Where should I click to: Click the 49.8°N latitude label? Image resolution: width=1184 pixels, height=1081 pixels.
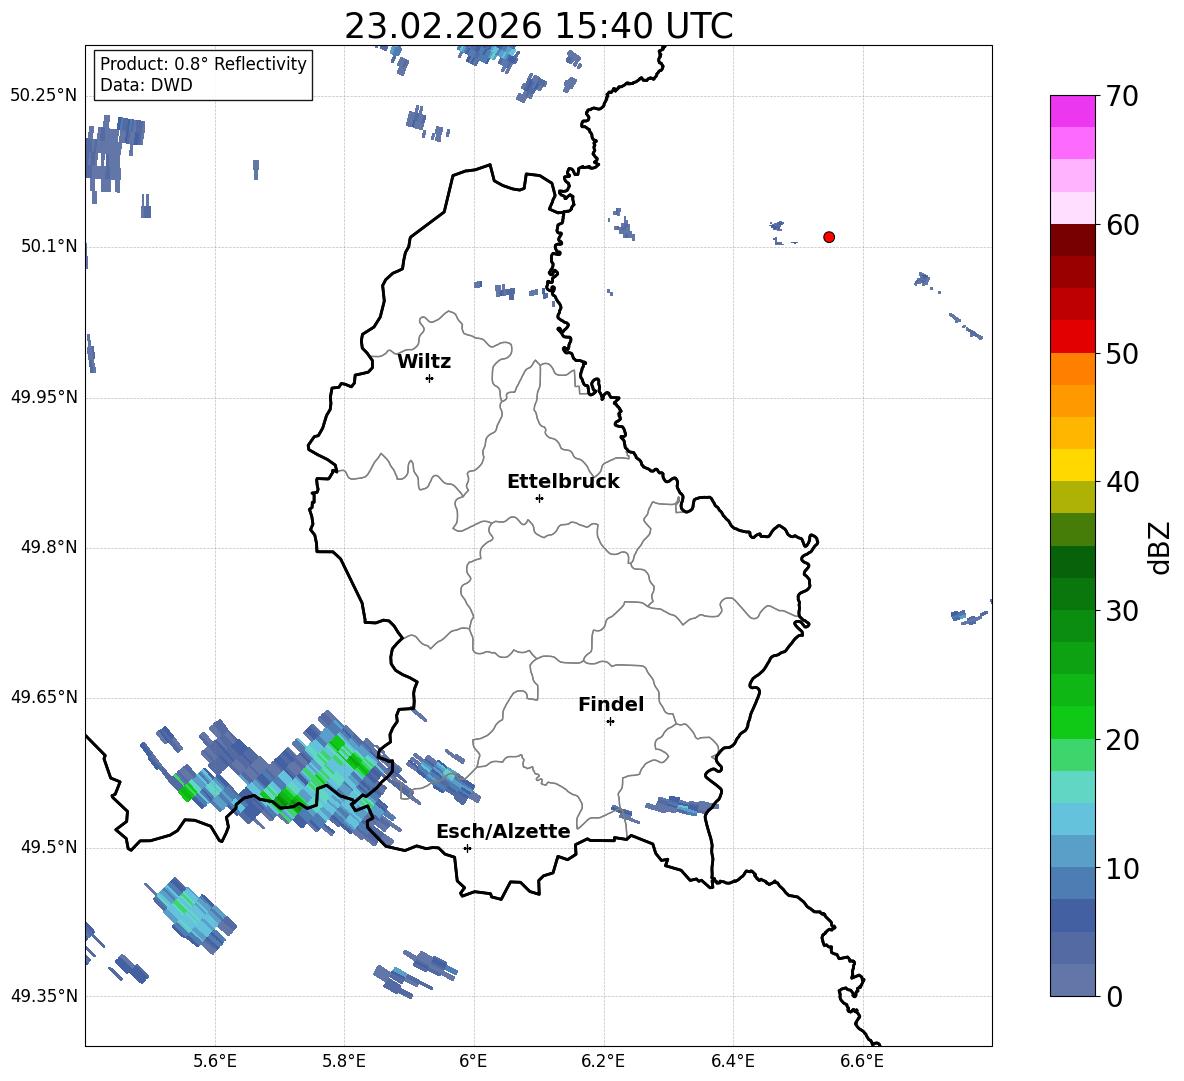(x=49, y=547)
